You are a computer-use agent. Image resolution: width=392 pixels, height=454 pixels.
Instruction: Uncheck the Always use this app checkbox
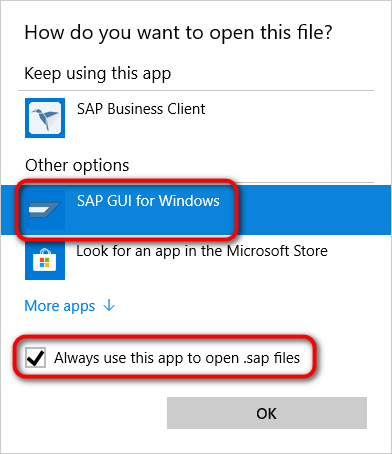35,358
